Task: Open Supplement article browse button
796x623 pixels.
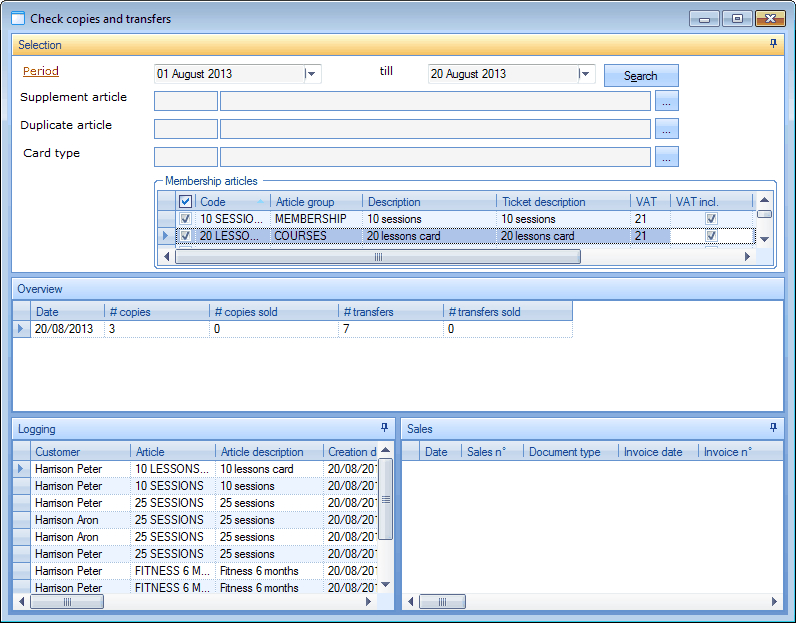Action: 667,100
